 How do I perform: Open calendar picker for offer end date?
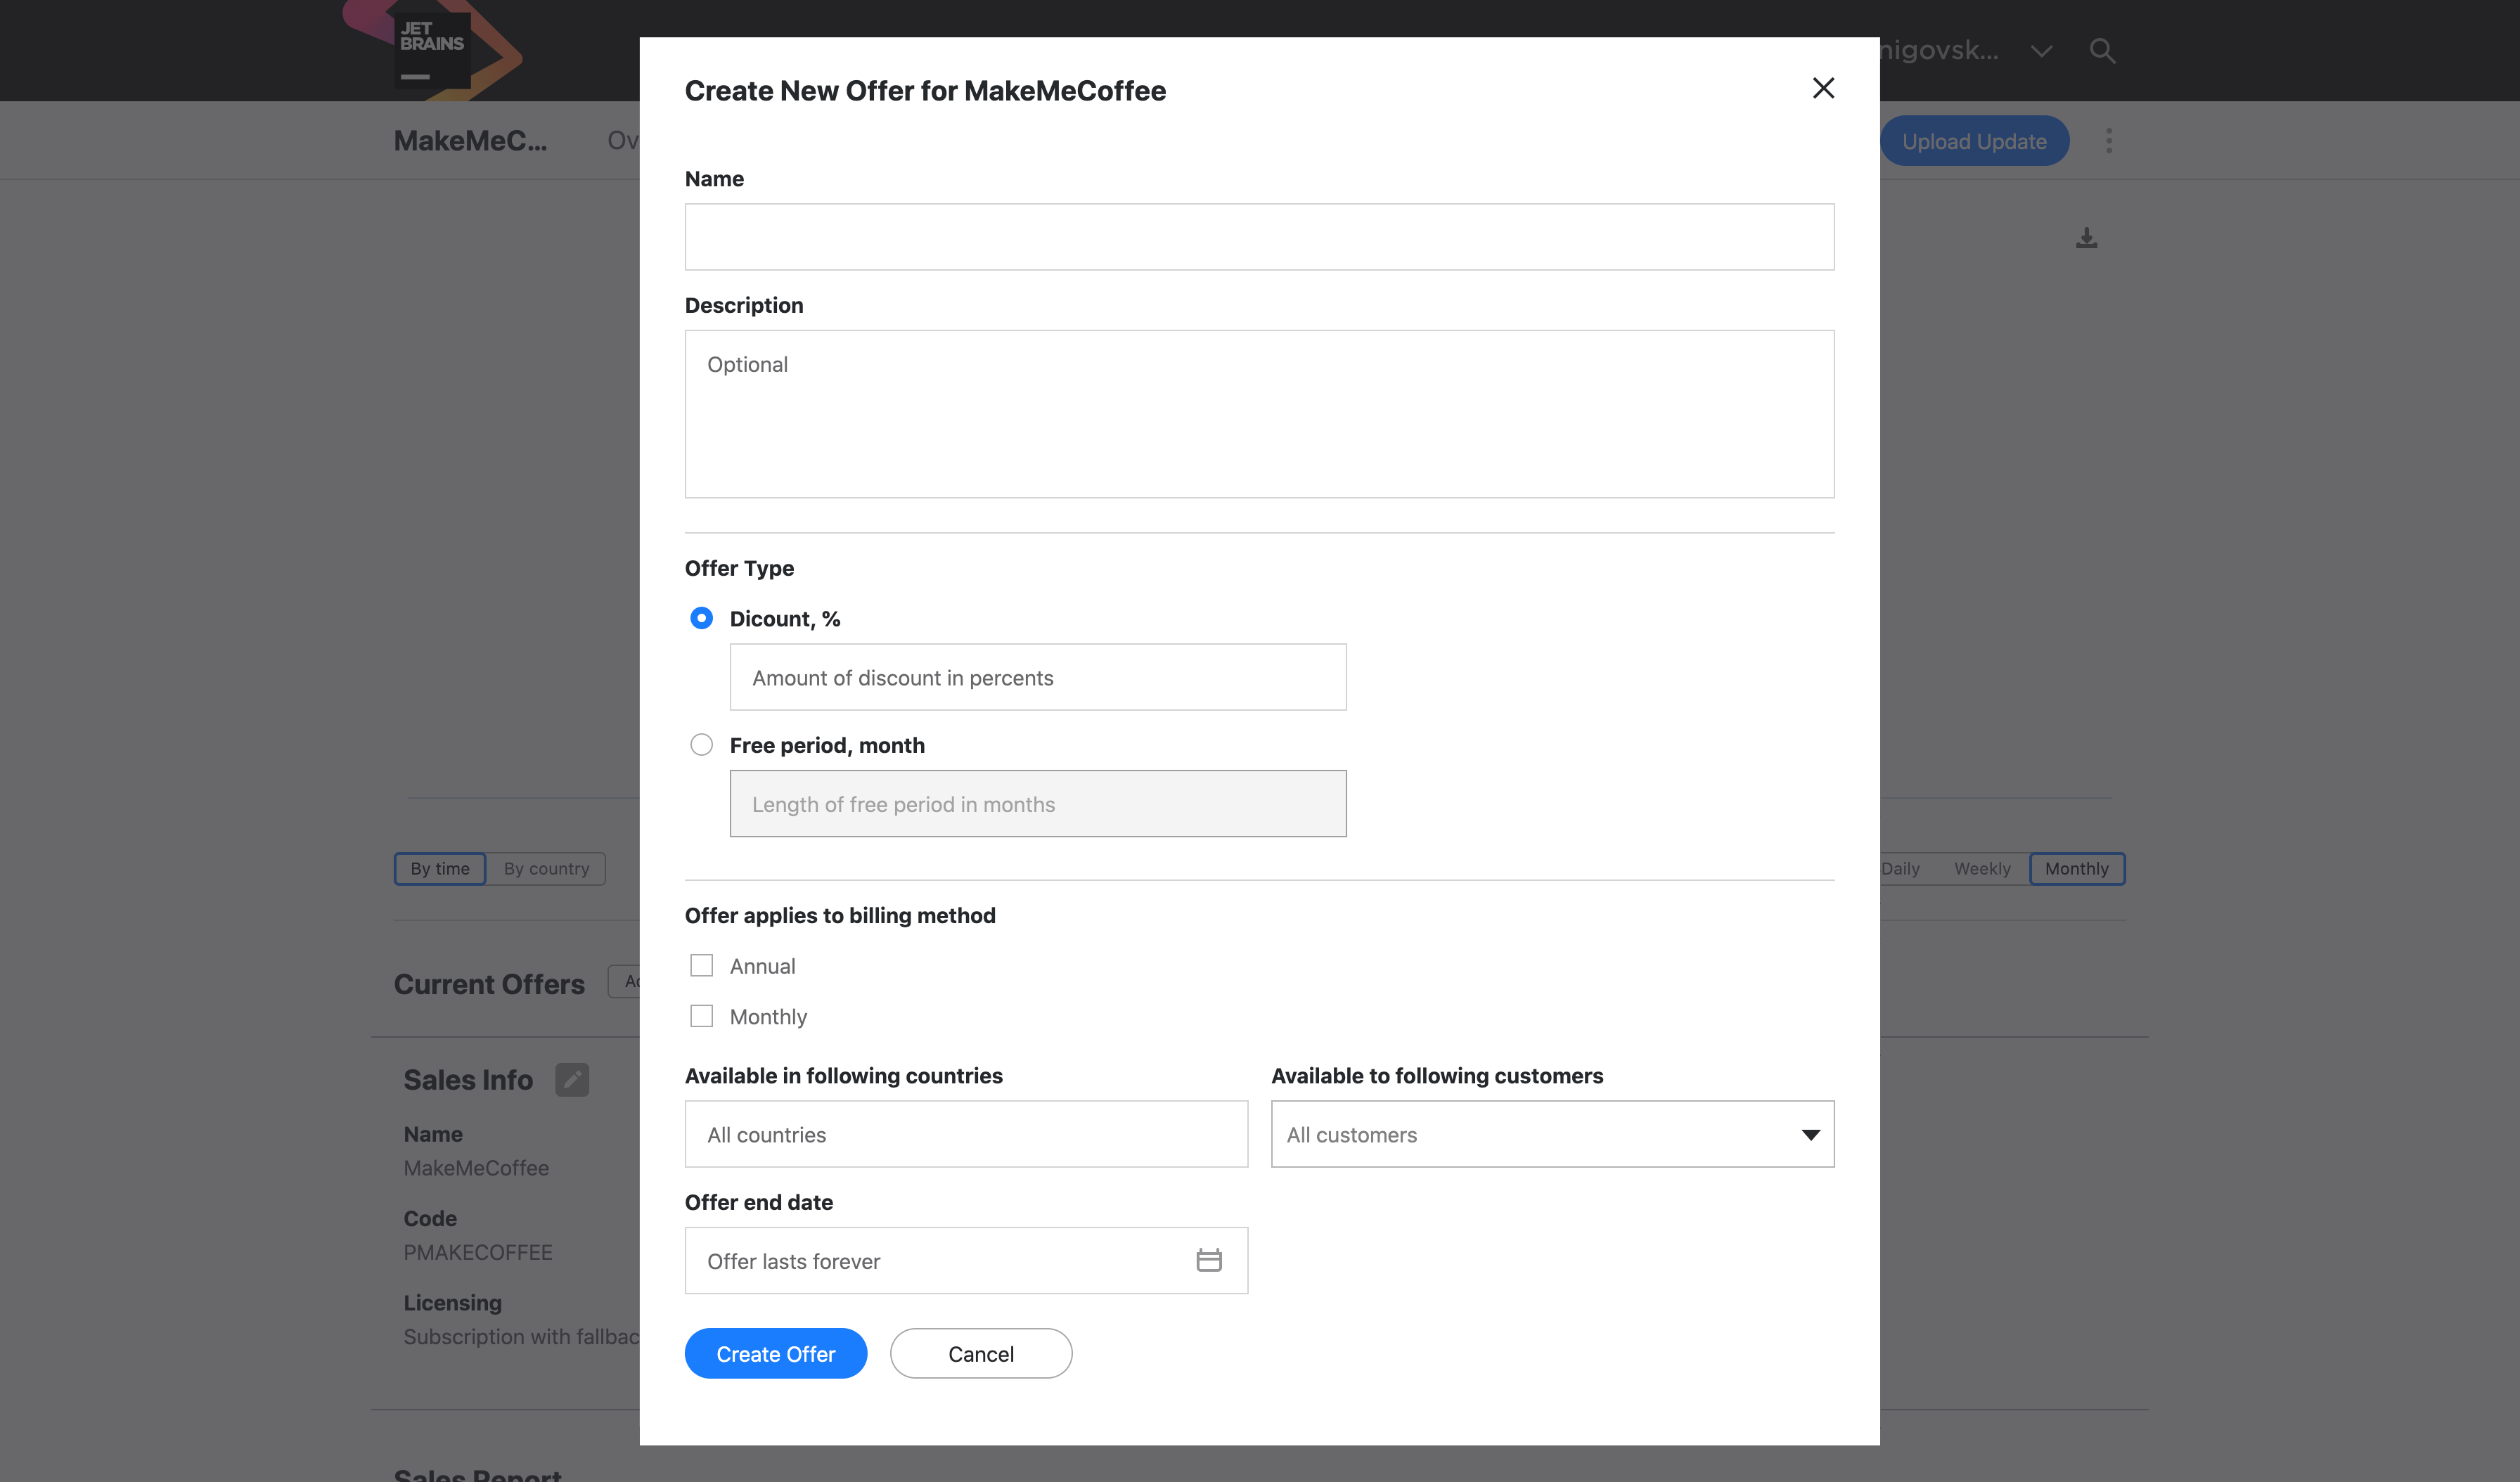tap(1209, 1260)
